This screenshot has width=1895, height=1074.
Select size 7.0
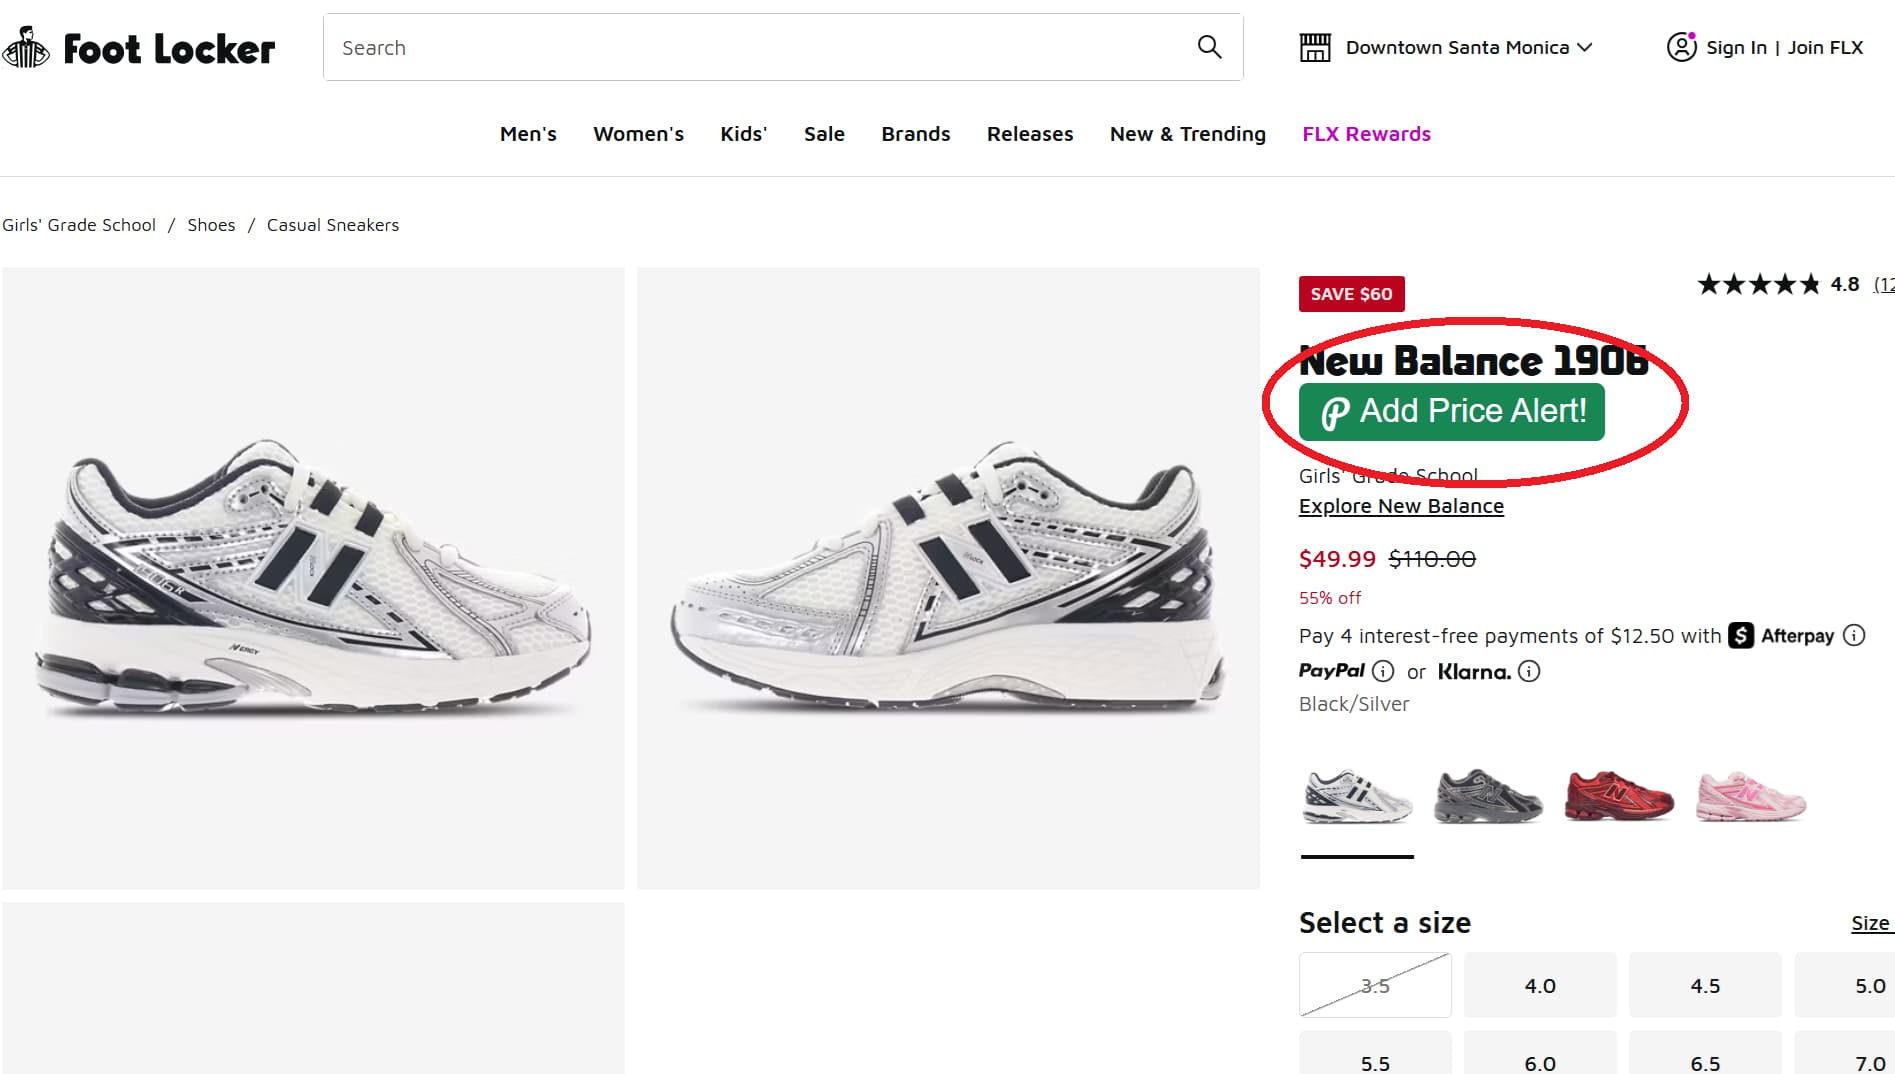click(1845, 1053)
